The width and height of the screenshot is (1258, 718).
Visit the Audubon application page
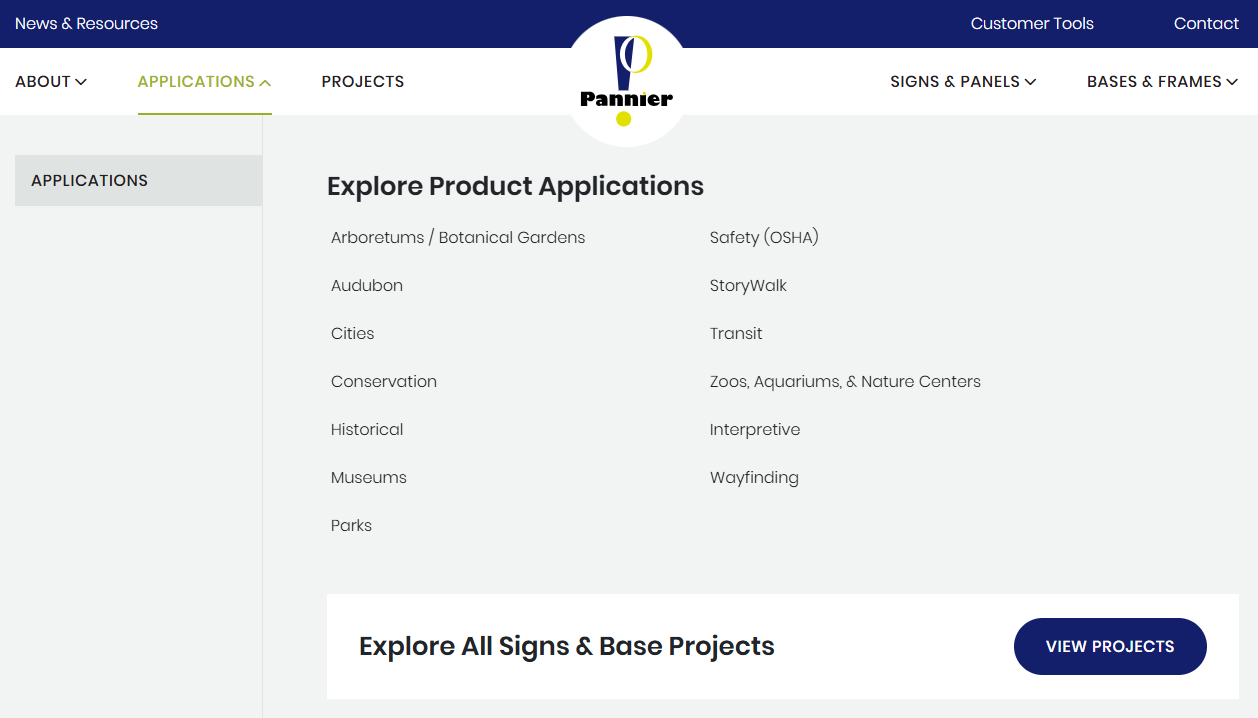pos(367,286)
